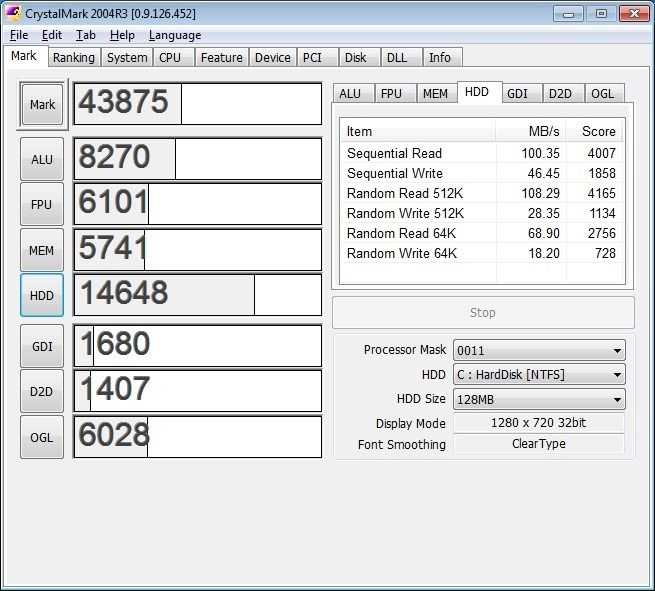Open the HDD Size dropdown
Viewport: 655px width, 591px height.
pos(539,399)
